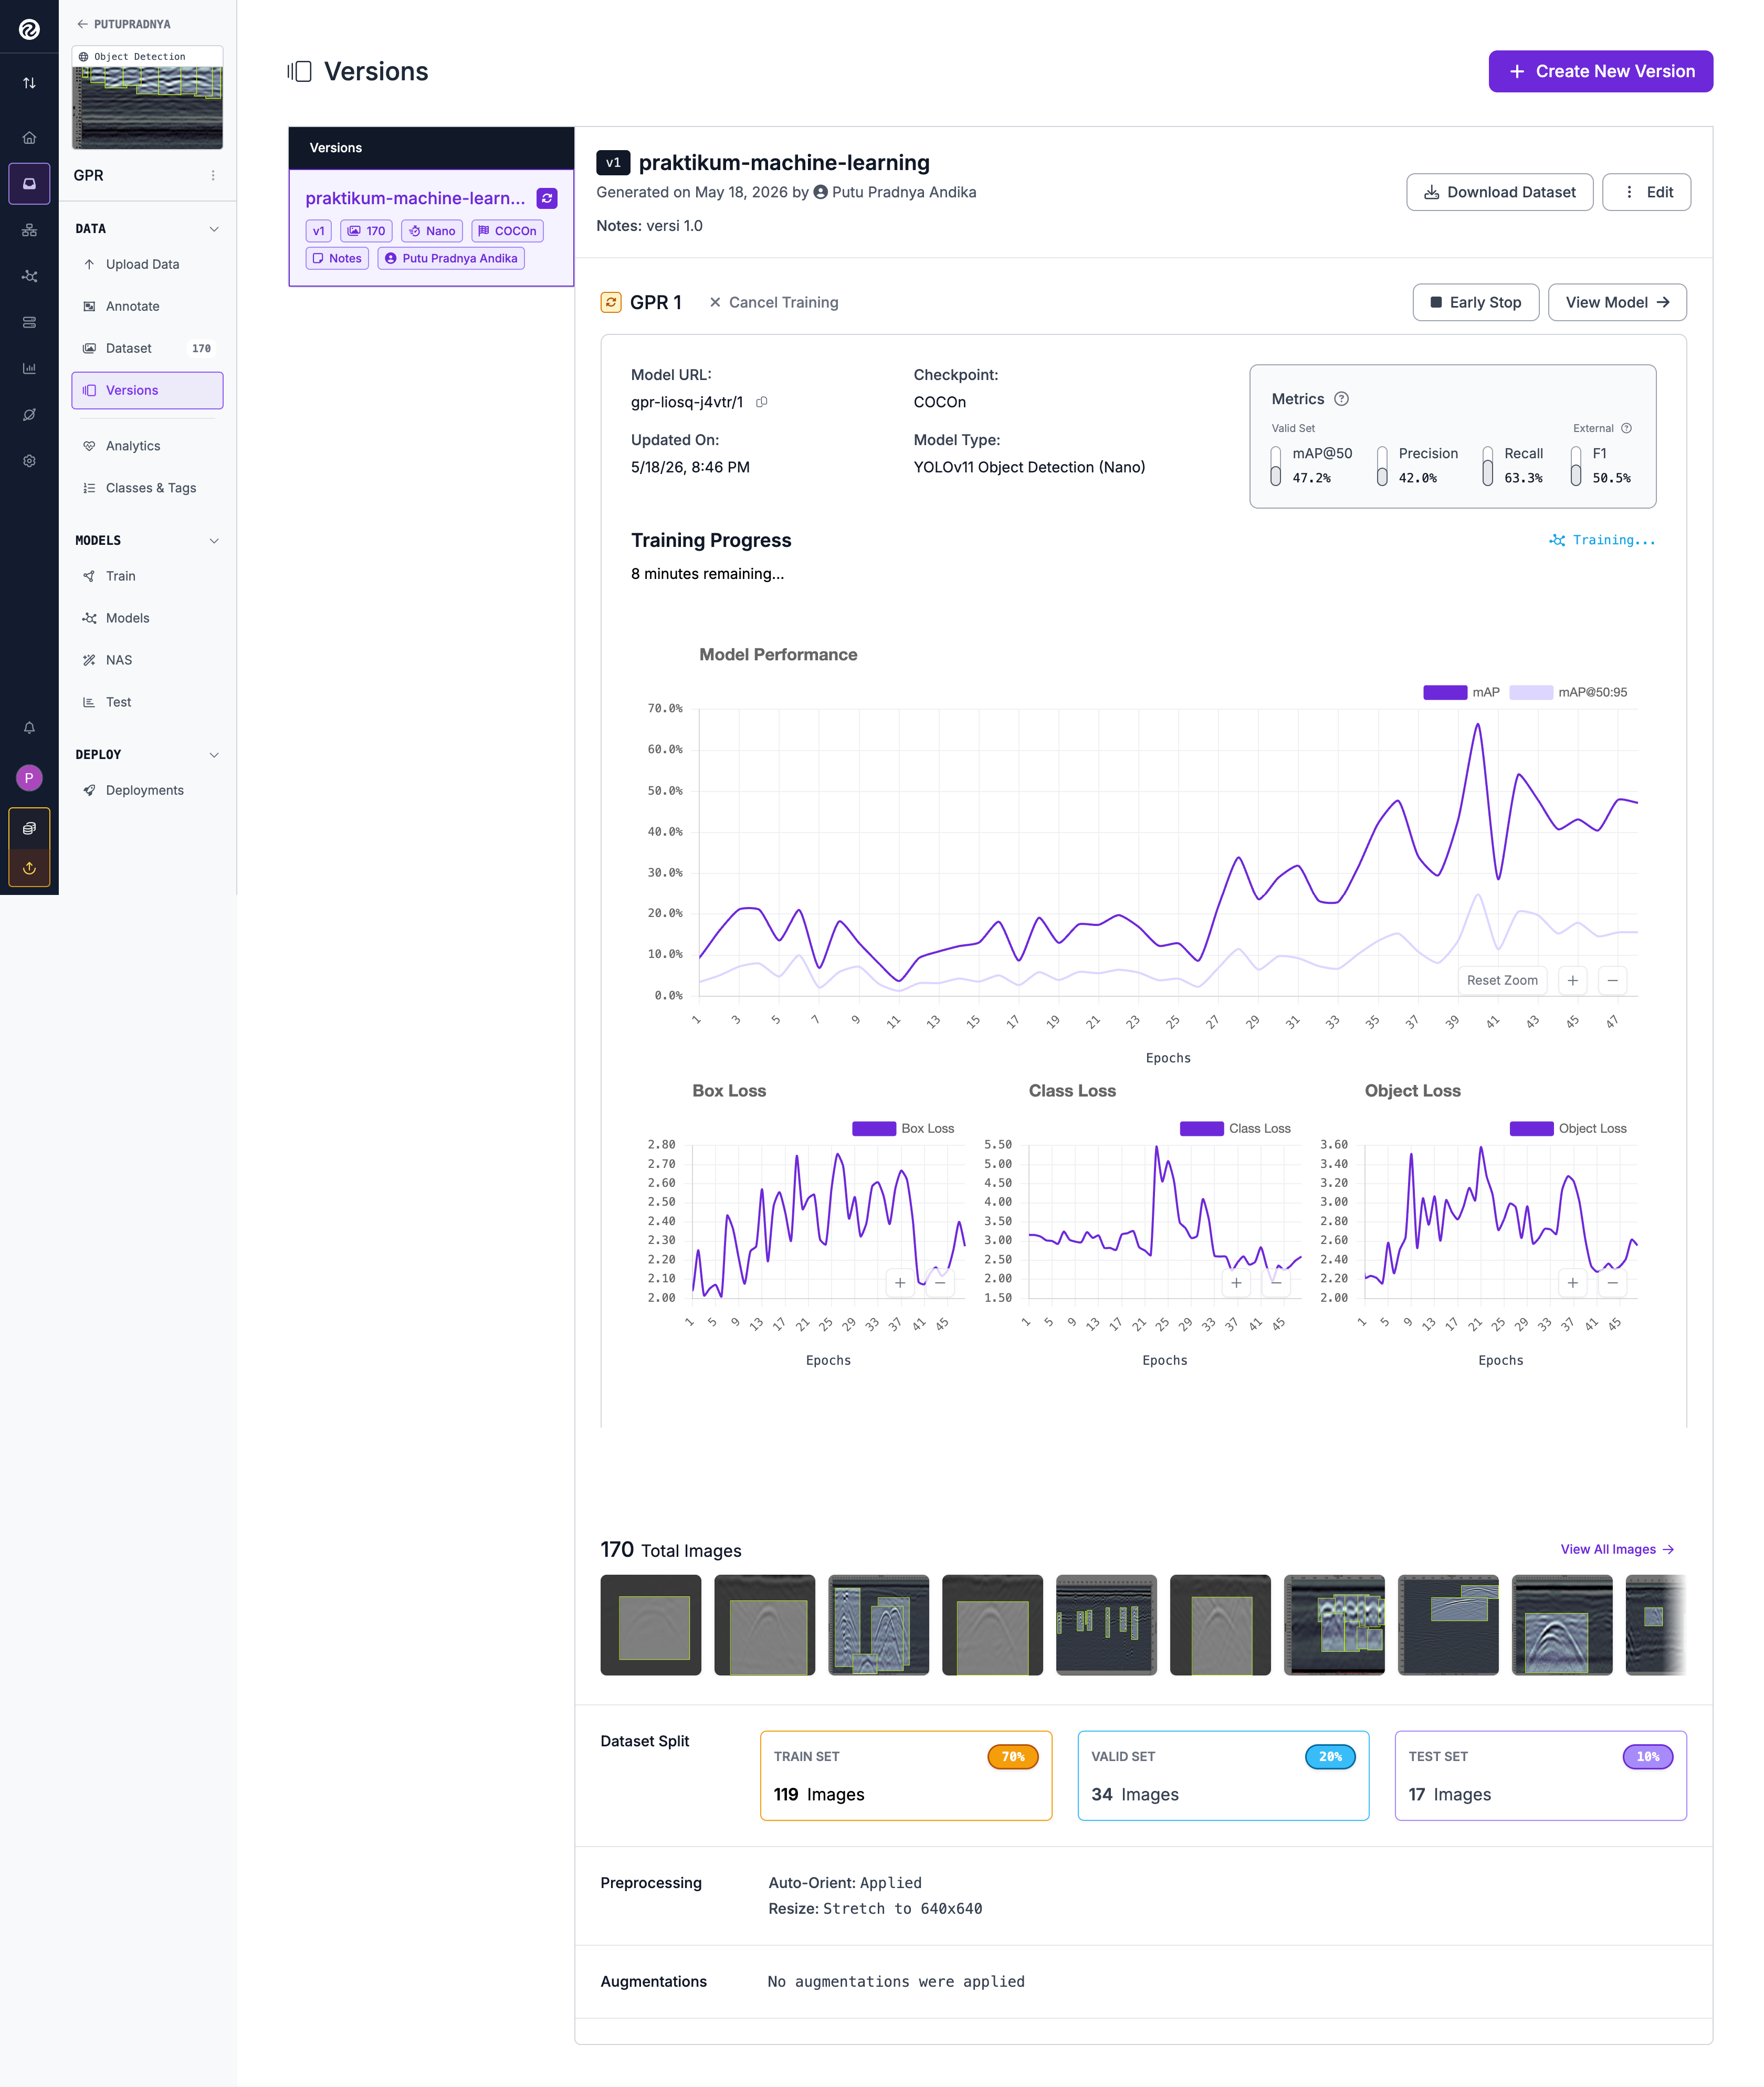
Task: Click Create New Version
Action: coord(1600,71)
